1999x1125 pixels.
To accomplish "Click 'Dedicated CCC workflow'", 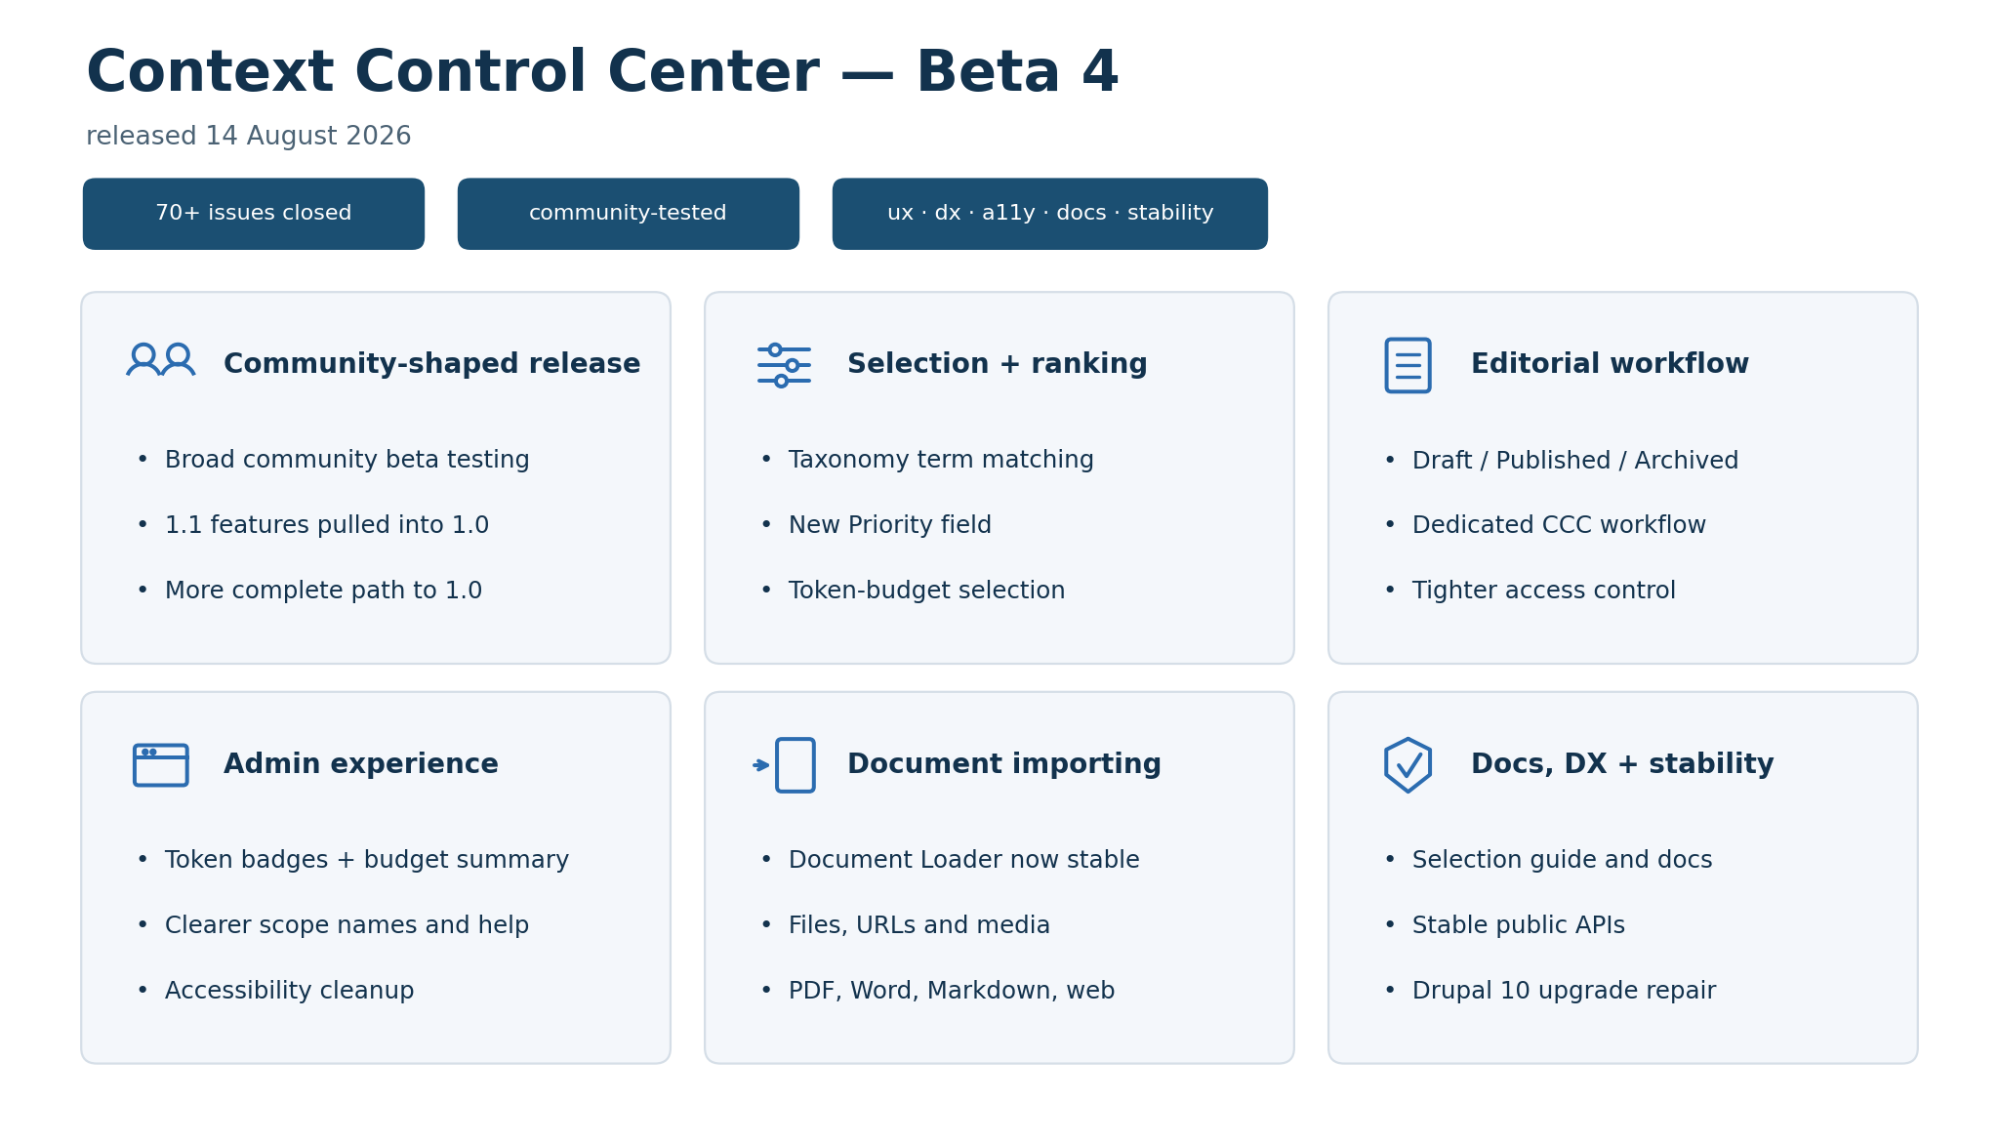I will click(1559, 525).
